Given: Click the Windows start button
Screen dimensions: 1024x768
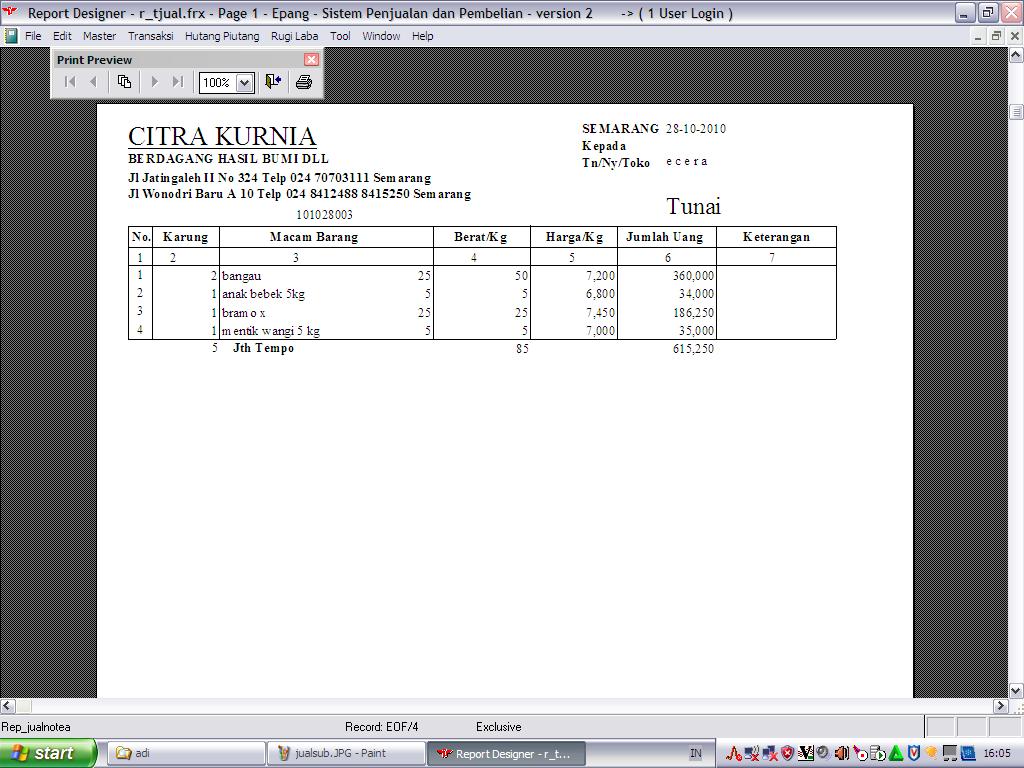Looking at the screenshot, I should pos(48,753).
